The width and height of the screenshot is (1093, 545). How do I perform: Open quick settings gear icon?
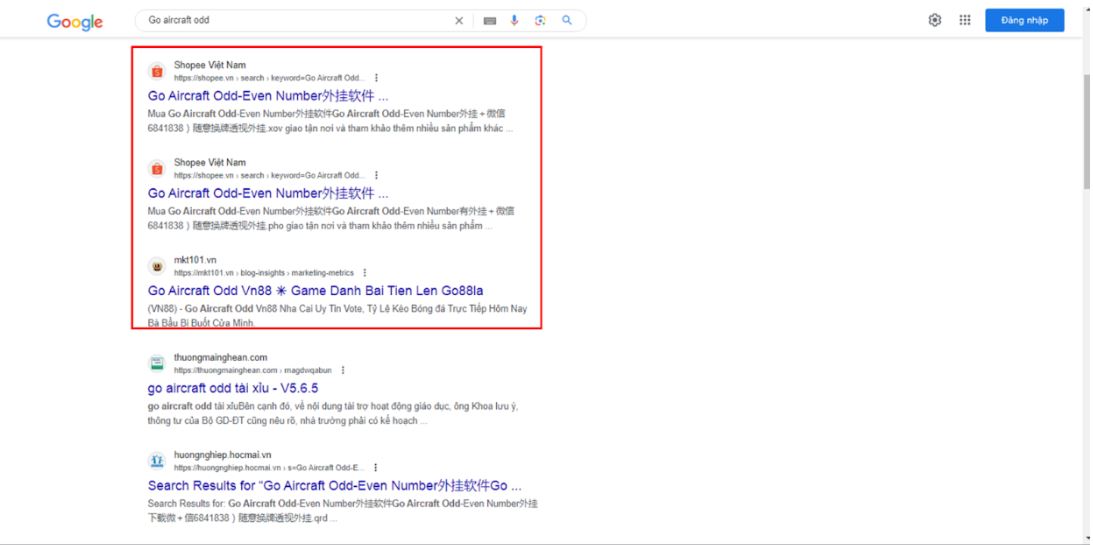coord(935,20)
